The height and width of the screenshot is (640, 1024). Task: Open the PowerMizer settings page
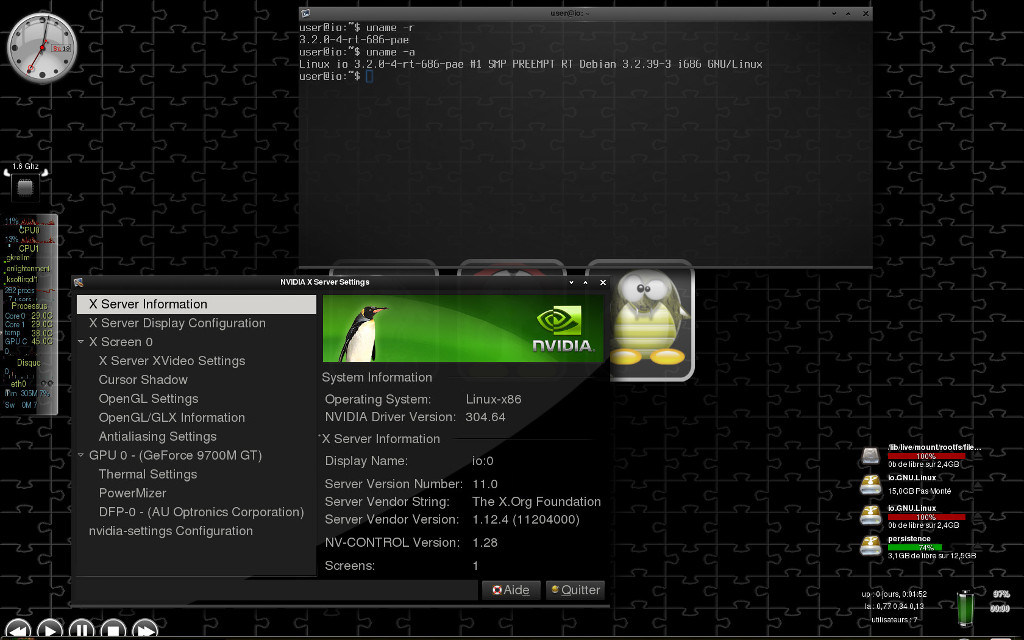click(x=133, y=493)
